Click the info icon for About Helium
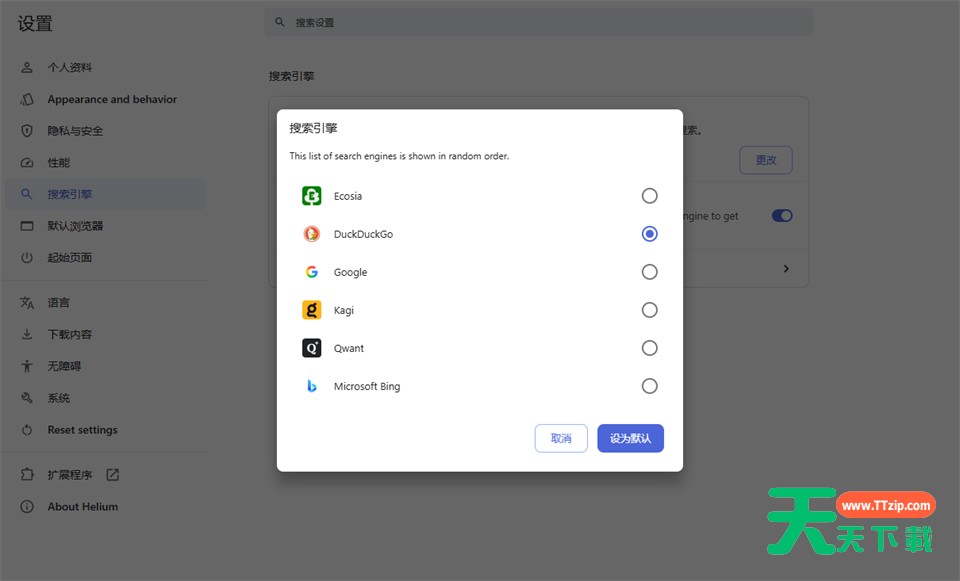Image resolution: width=960 pixels, height=581 pixels. pyautogui.click(x=26, y=506)
